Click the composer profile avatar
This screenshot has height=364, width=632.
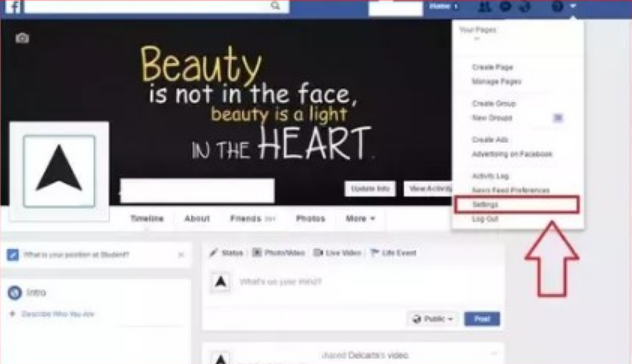[x=220, y=282]
